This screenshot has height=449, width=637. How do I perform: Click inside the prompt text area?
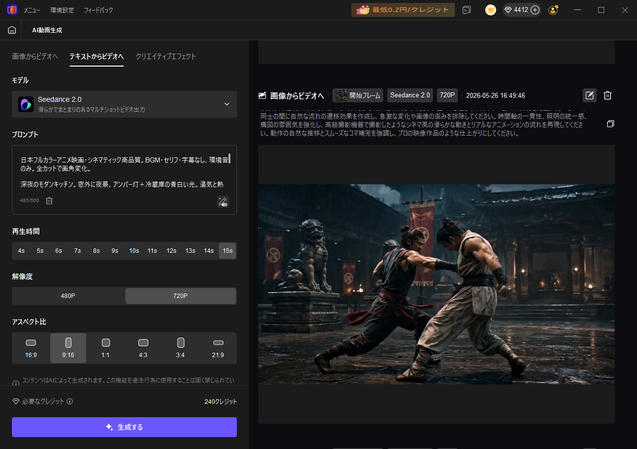[x=124, y=173]
